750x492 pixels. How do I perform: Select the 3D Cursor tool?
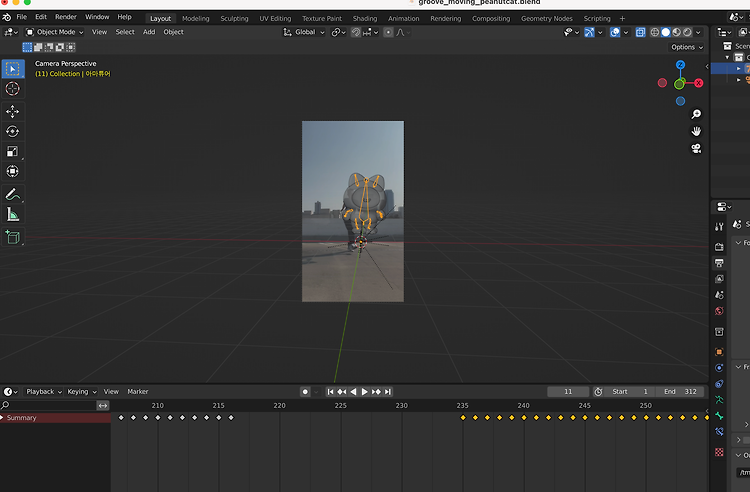tap(13, 89)
